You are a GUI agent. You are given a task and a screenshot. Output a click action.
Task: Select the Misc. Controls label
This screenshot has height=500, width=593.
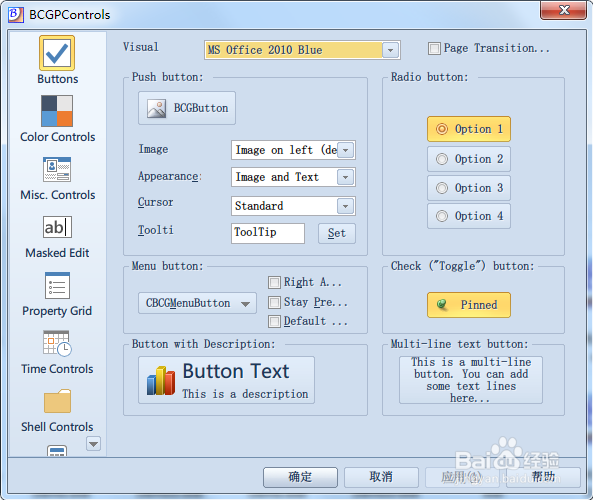coord(57,195)
